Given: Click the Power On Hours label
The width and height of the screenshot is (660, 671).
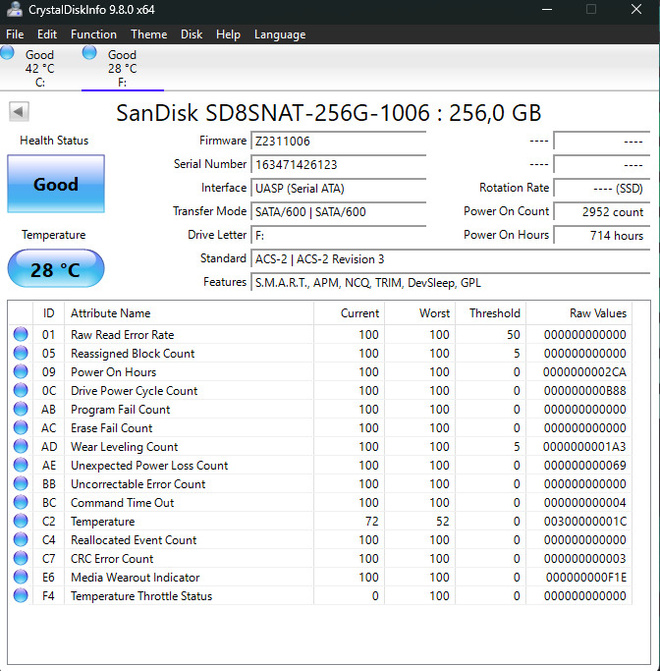Looking at the screenshot, I should pyautogui.click(x=506, y=235).
